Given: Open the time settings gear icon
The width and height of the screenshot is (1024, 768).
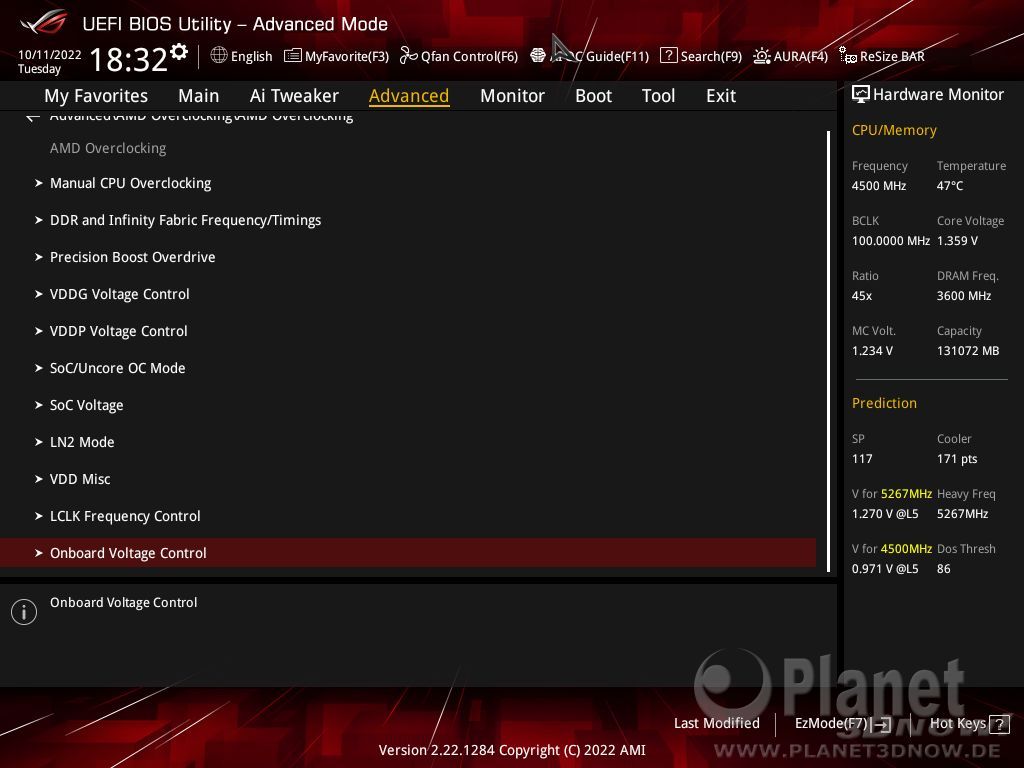Looking at the screenshot, I should tap(179, 51).
